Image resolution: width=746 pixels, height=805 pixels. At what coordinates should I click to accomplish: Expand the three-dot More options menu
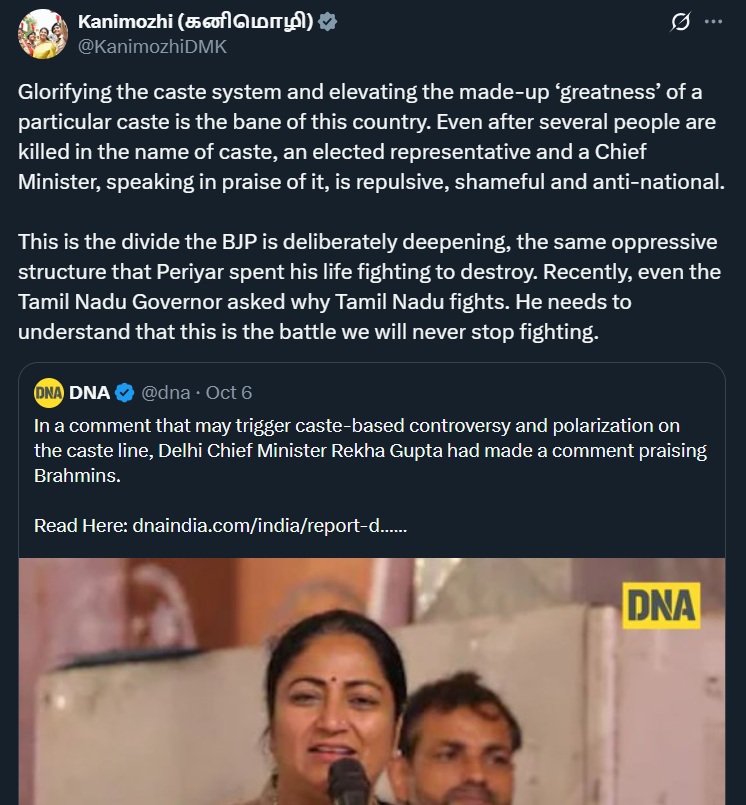713,22
